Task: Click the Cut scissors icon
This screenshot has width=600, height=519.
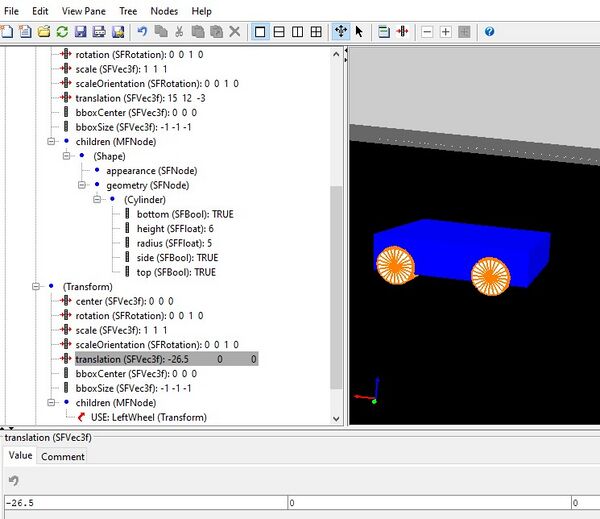Action: click(179, 32)
